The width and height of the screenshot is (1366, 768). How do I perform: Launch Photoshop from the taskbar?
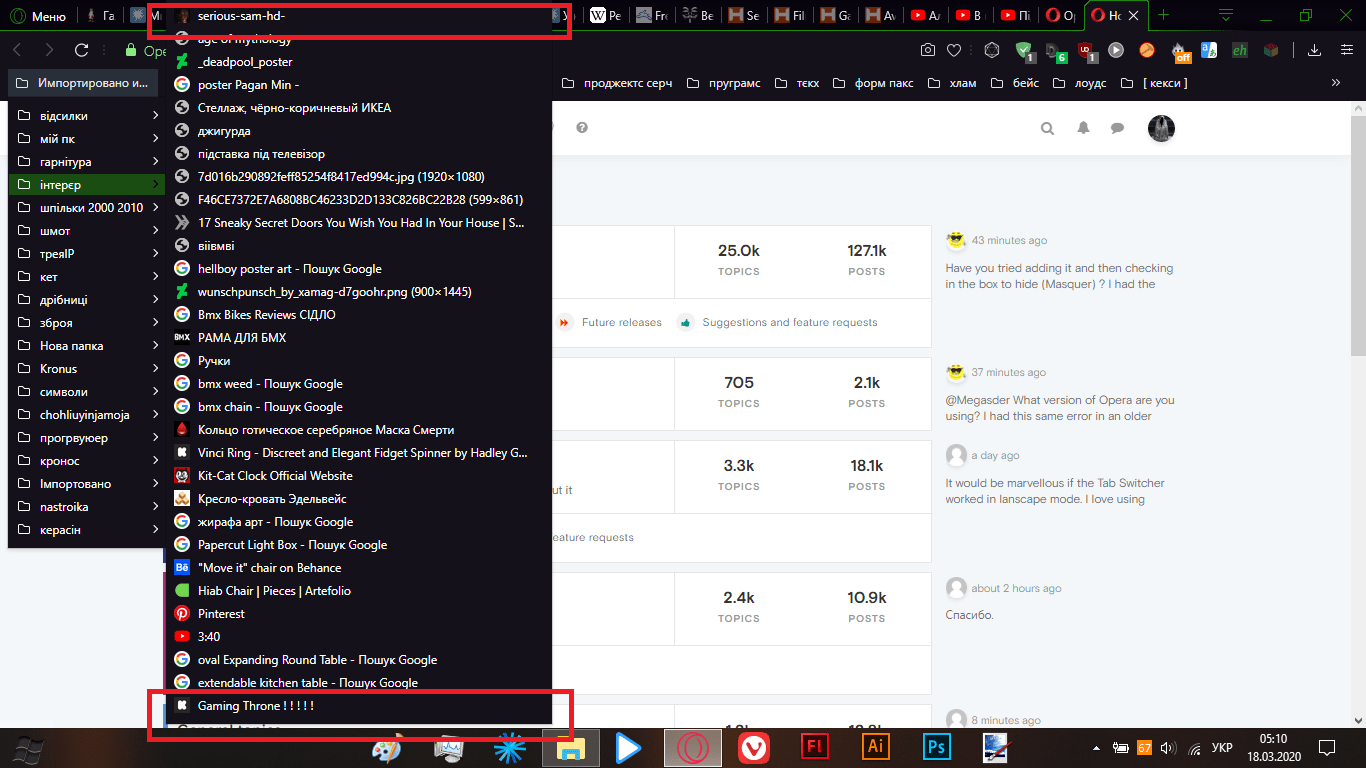click(935, 748)
